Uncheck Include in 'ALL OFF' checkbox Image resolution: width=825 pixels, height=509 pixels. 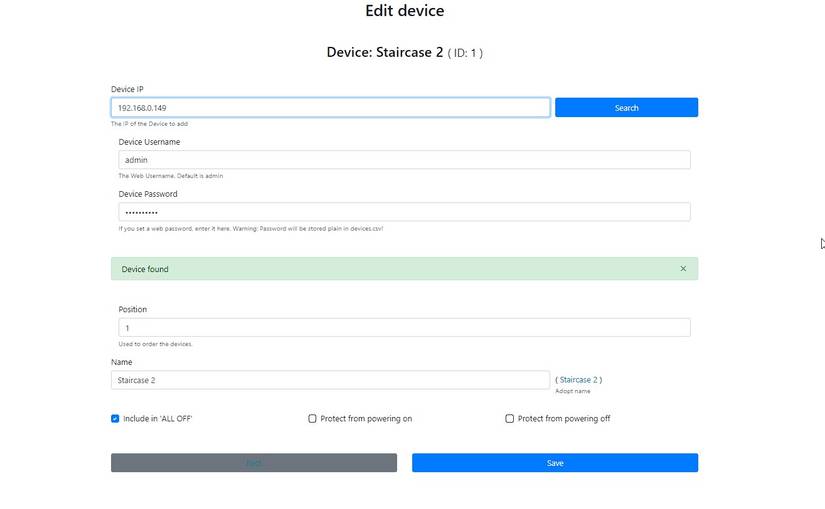point(115,418)
